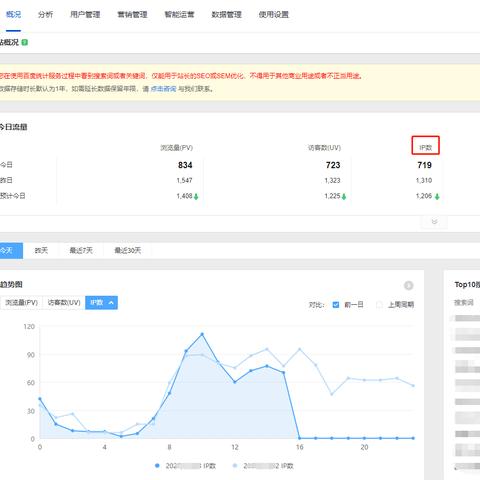The image size is (480, 480).
Task: Select today's PV value 834
Action: point(185,165)
